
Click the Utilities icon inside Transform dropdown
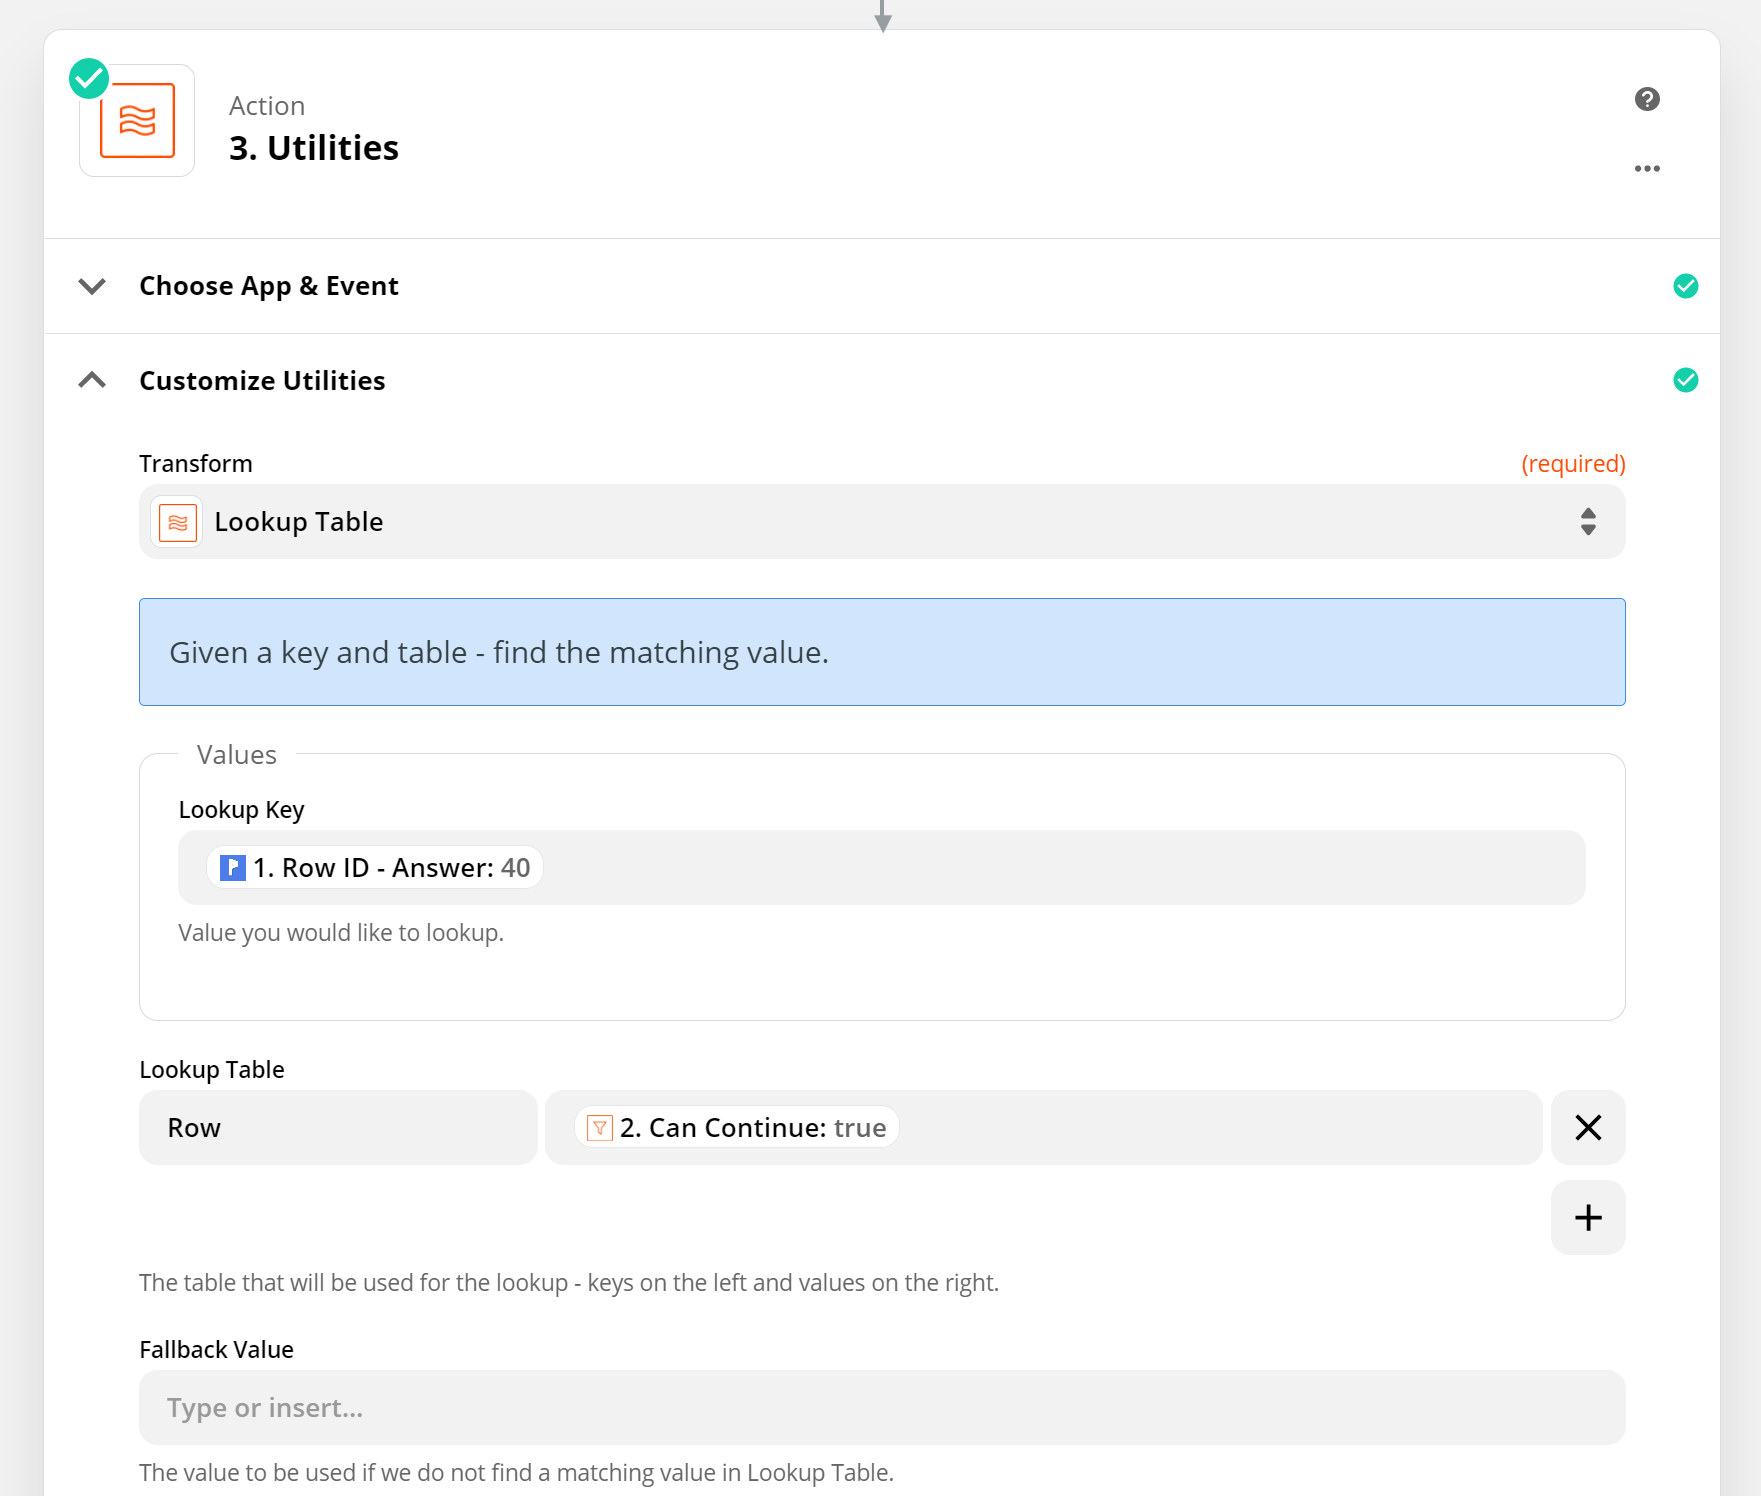click(x=177, y=522)
